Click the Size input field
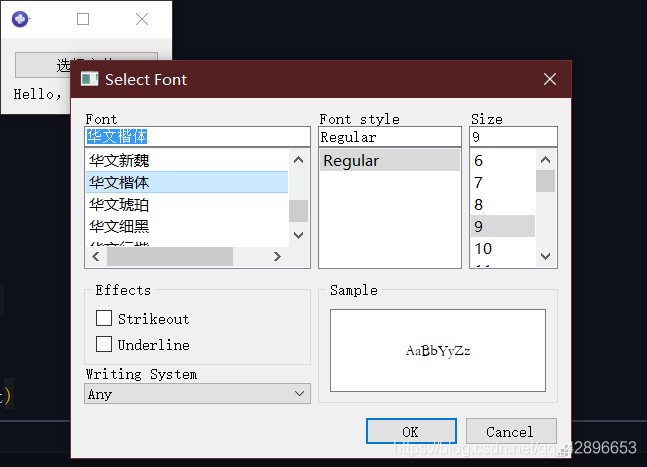Viewport: 647px width, 467px height. click(x=513, y=137)
